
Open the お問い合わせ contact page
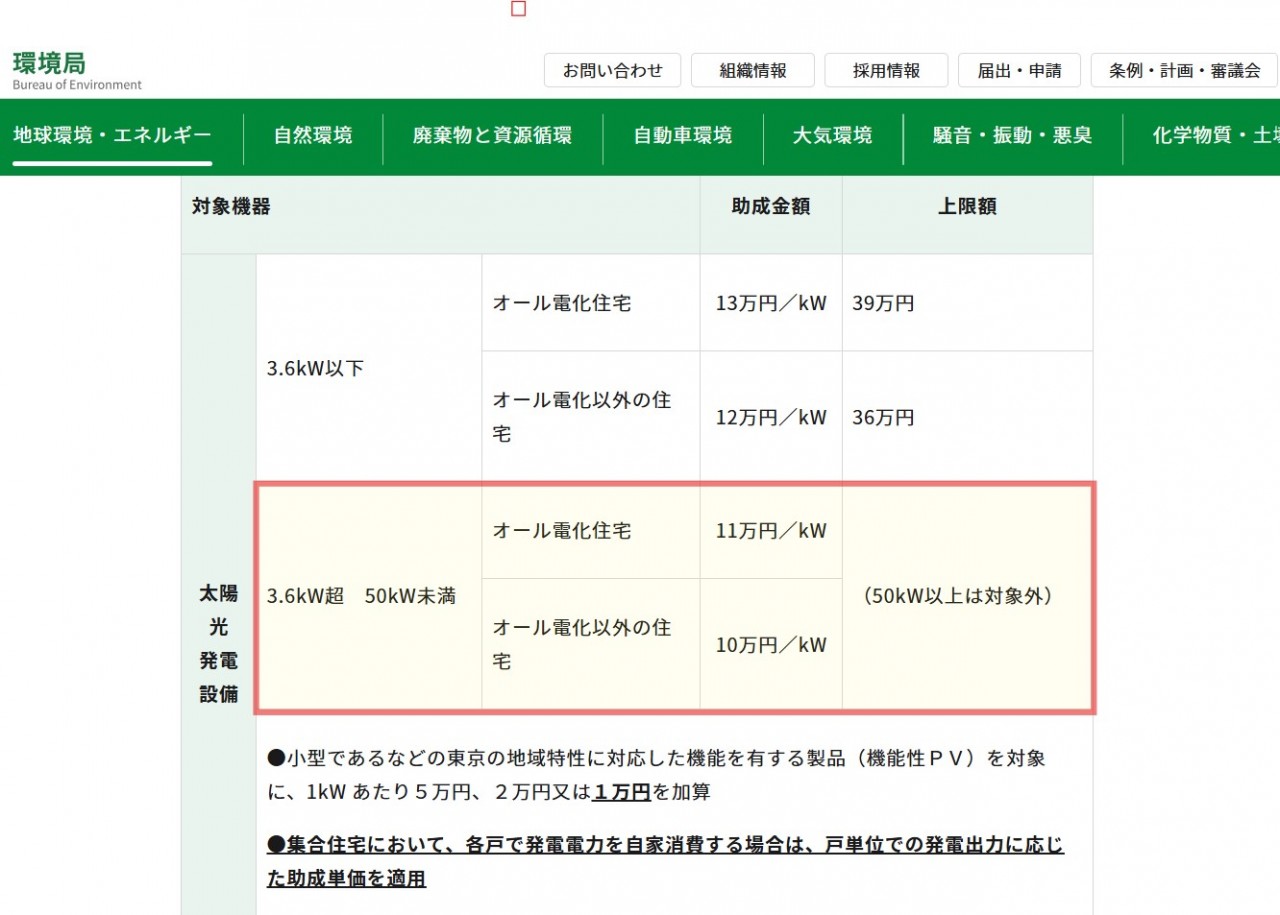point(612,71)
